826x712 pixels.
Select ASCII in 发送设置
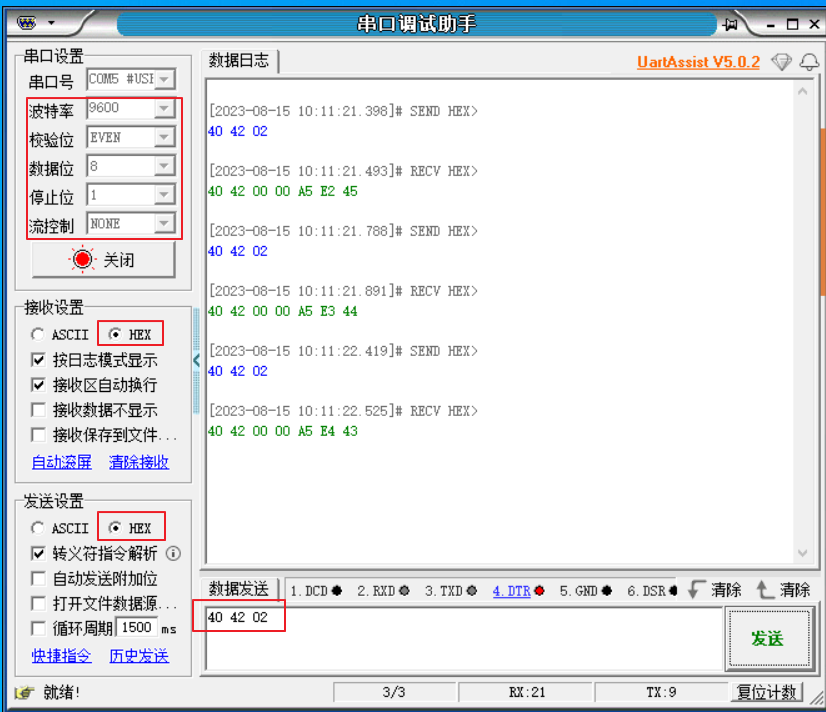[60, 528]
